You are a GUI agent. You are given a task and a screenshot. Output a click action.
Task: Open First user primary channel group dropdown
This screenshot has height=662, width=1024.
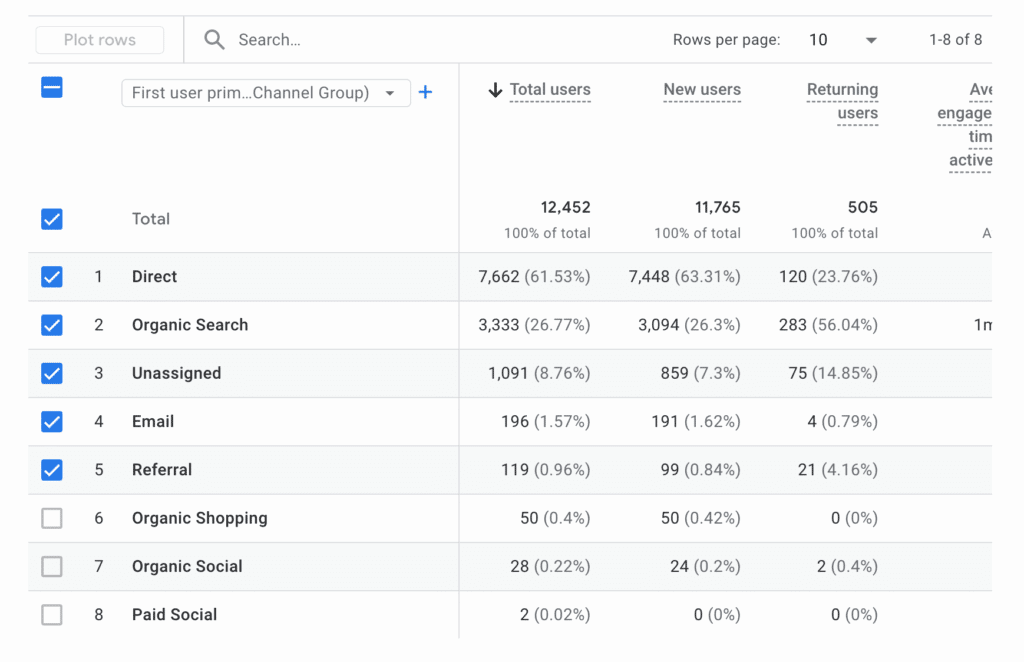click(265, 93)
